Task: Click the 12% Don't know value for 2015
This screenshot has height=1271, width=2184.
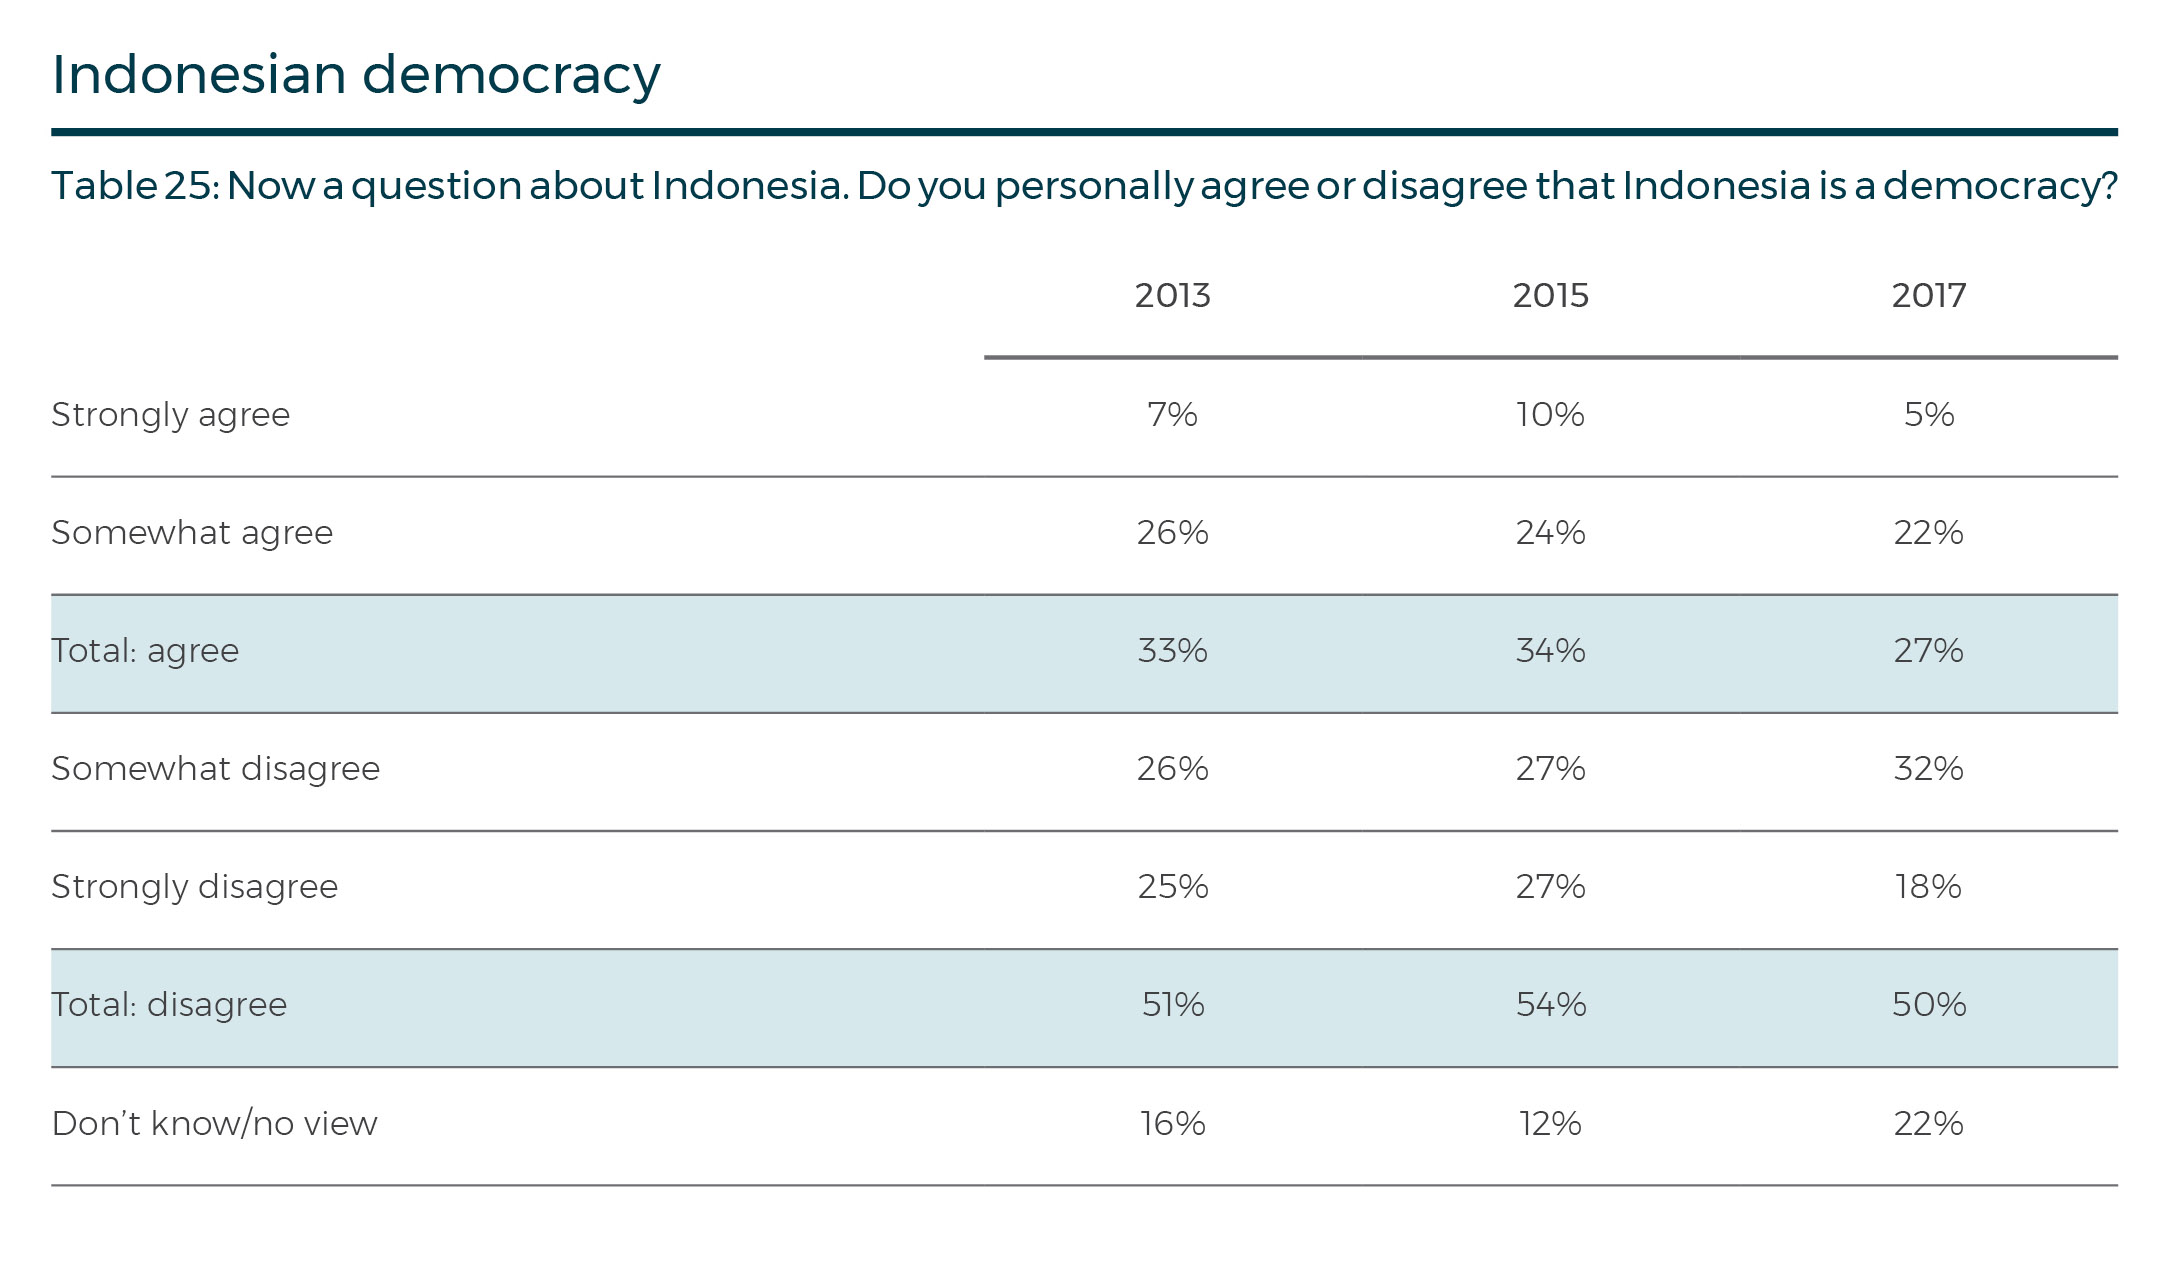Action: point(1550,1124)
